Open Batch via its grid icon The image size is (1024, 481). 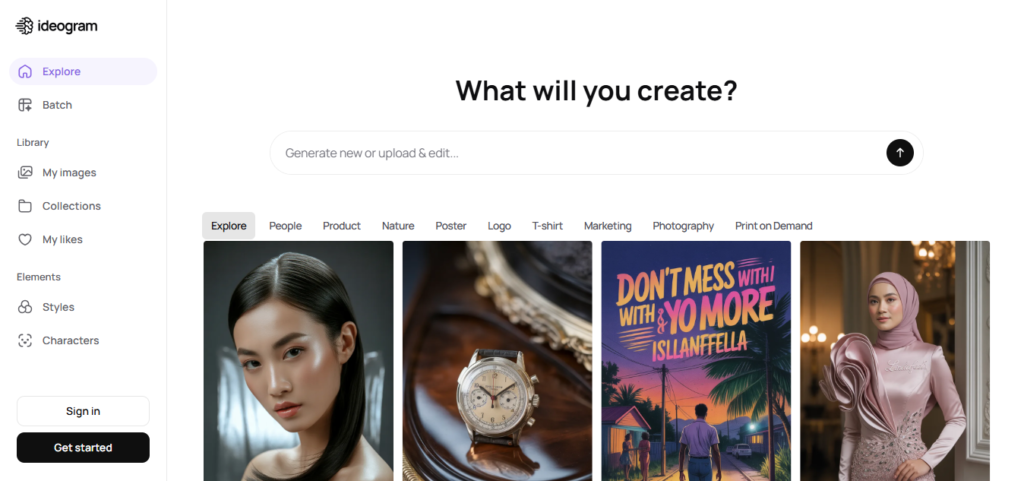click(25, 105)
